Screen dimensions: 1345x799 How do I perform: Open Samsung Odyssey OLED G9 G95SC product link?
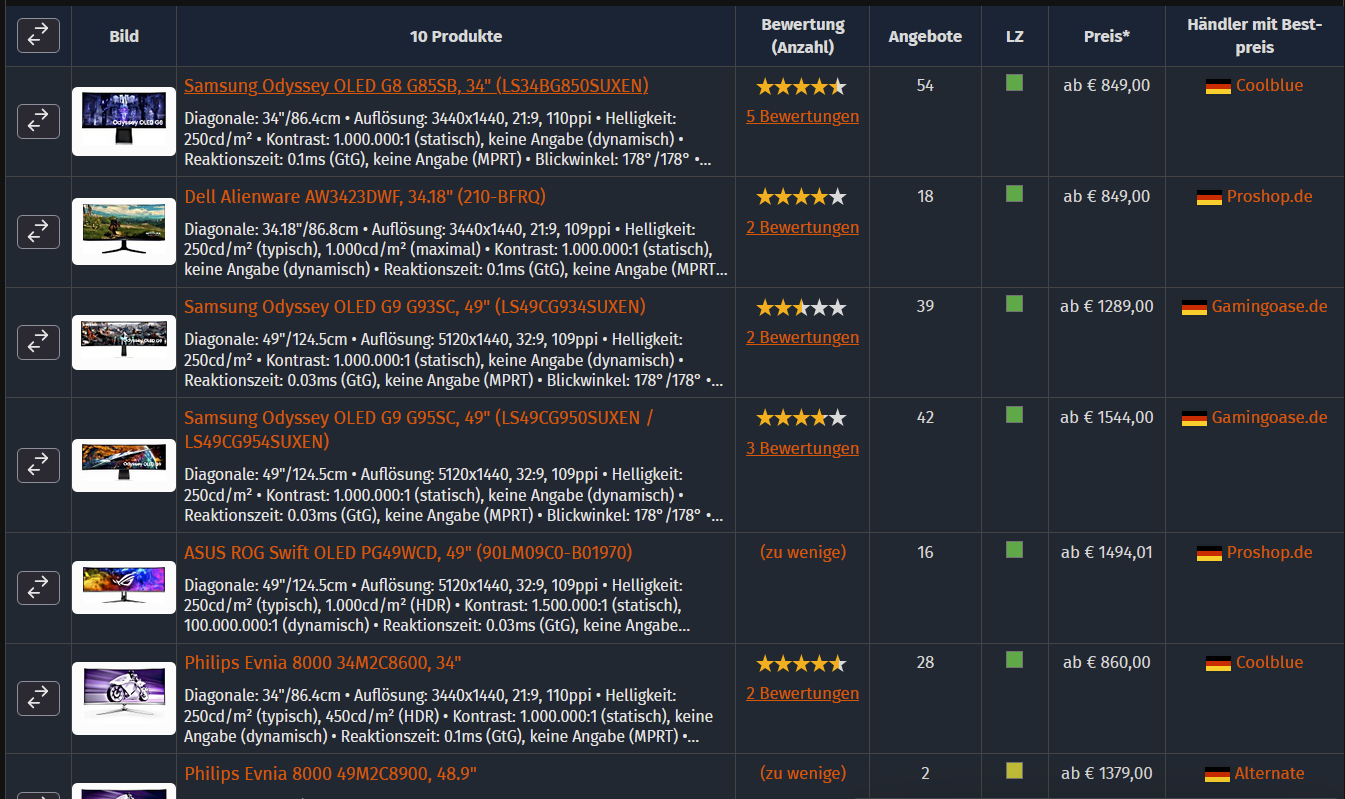click(419, 429)
